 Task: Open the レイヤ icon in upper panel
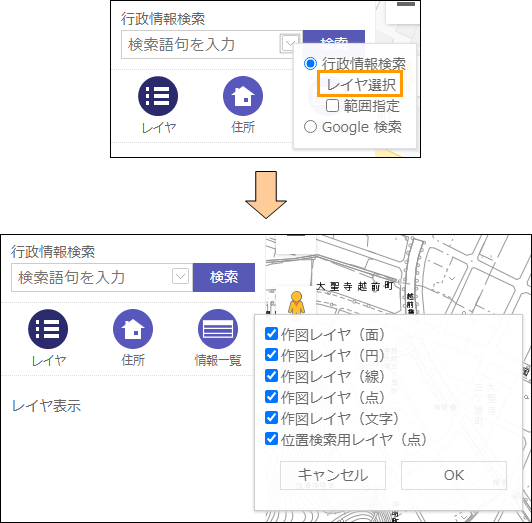click(158, 96)
